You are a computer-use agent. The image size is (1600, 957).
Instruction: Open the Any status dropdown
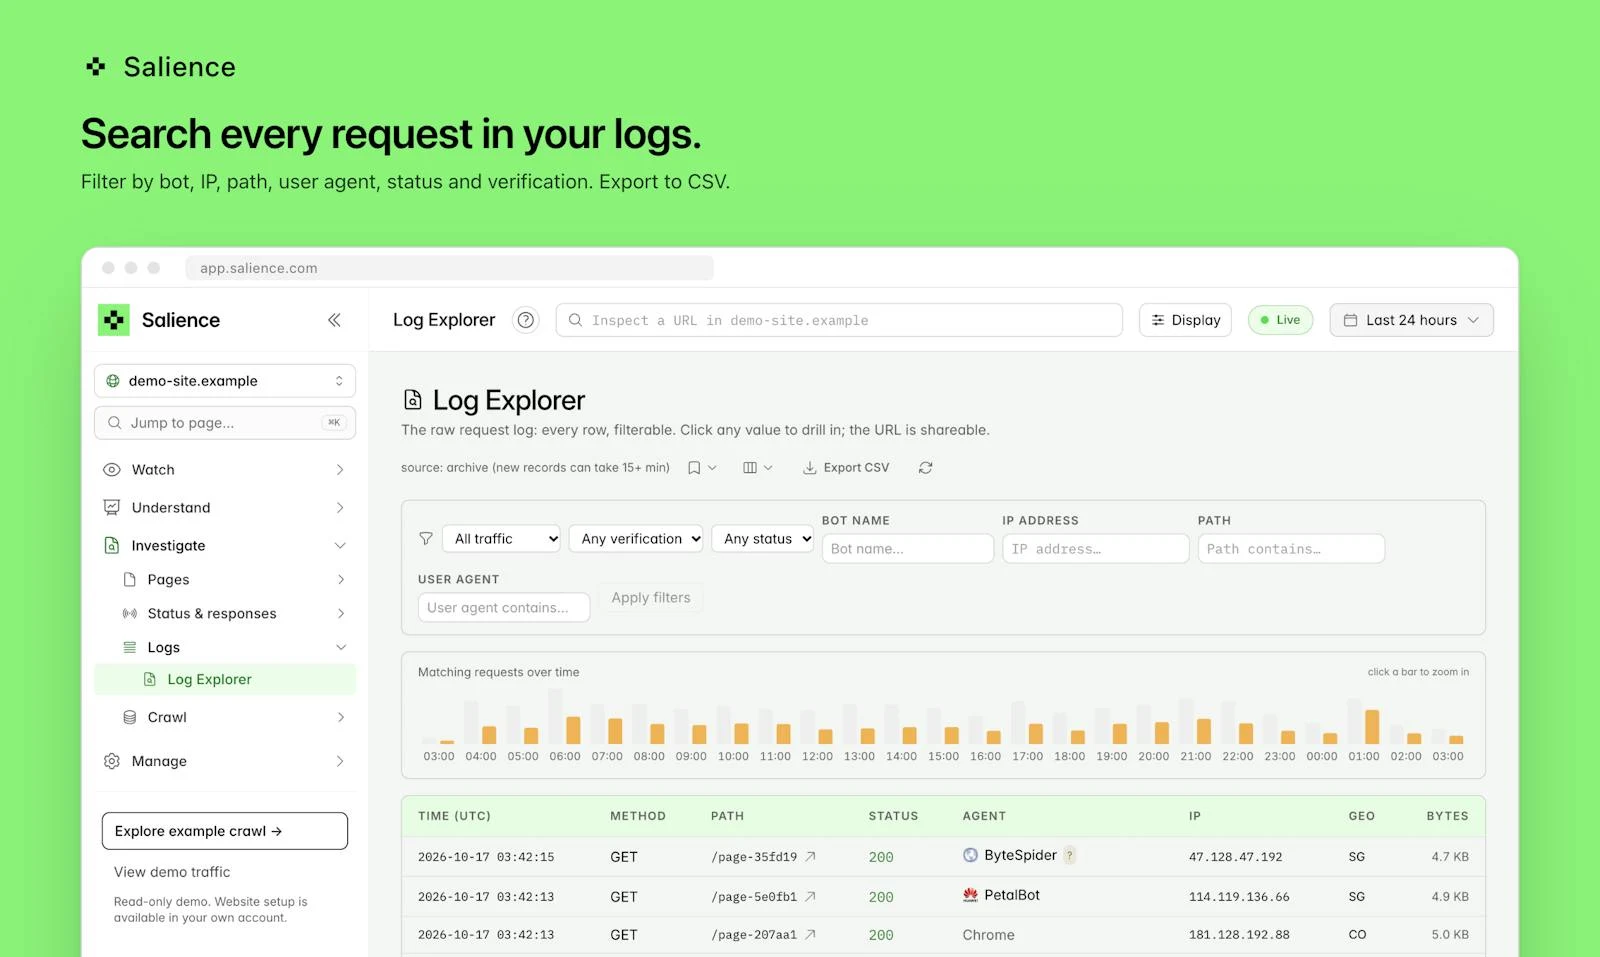click(x=763, y=539)
